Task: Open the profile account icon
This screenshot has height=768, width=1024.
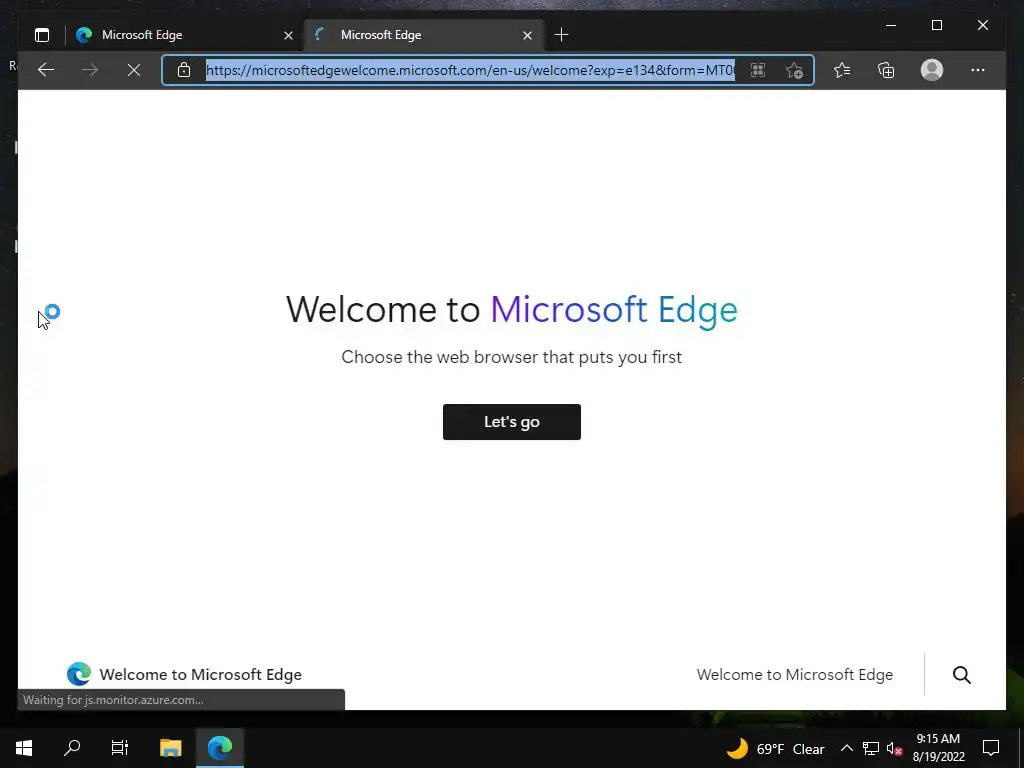Action: 932,70
